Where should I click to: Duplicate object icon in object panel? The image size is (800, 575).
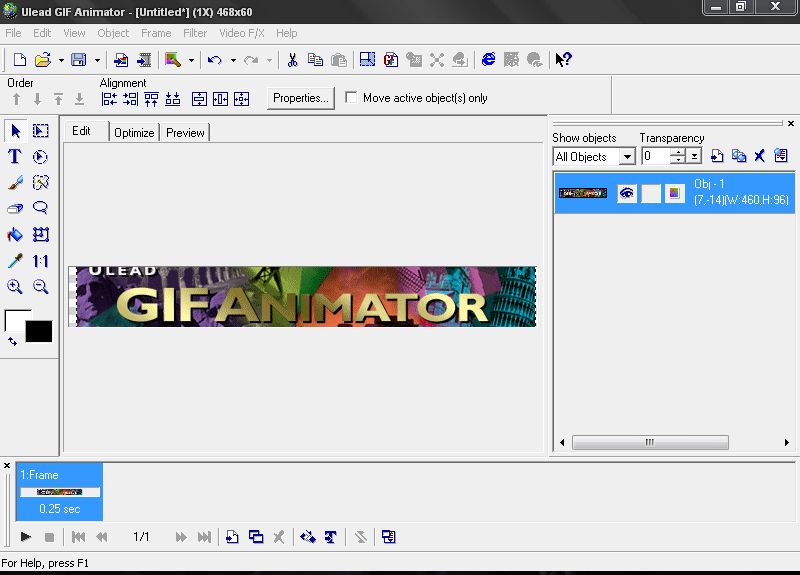738,156
